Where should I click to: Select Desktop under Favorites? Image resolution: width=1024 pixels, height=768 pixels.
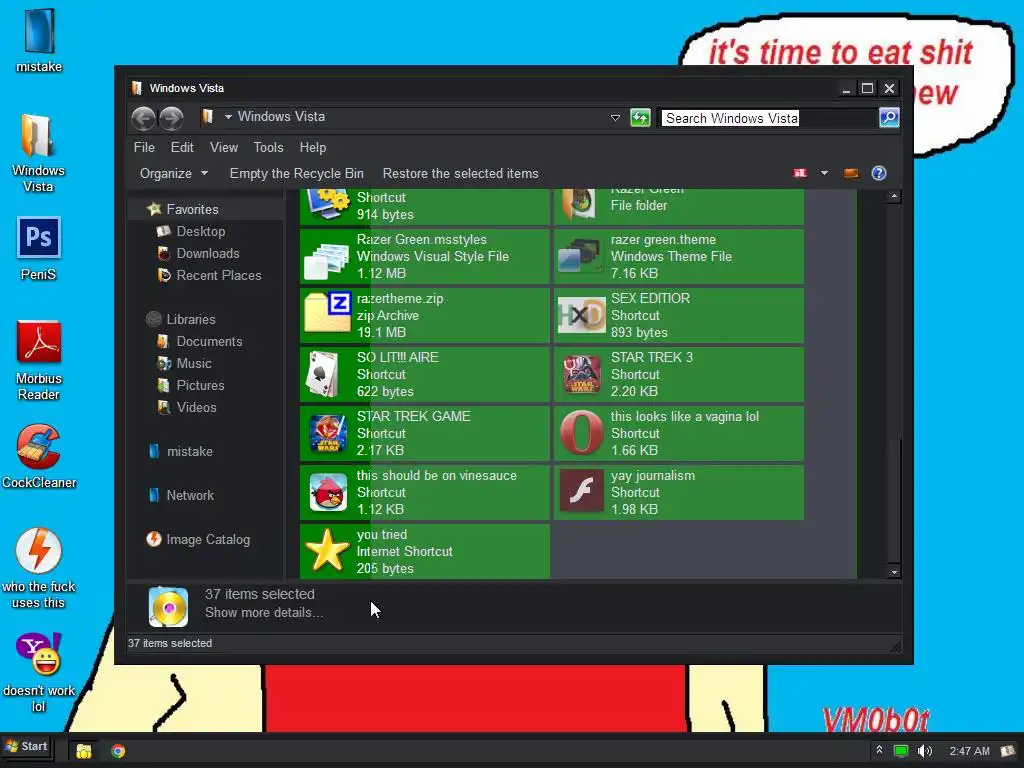tap(200, 231)
